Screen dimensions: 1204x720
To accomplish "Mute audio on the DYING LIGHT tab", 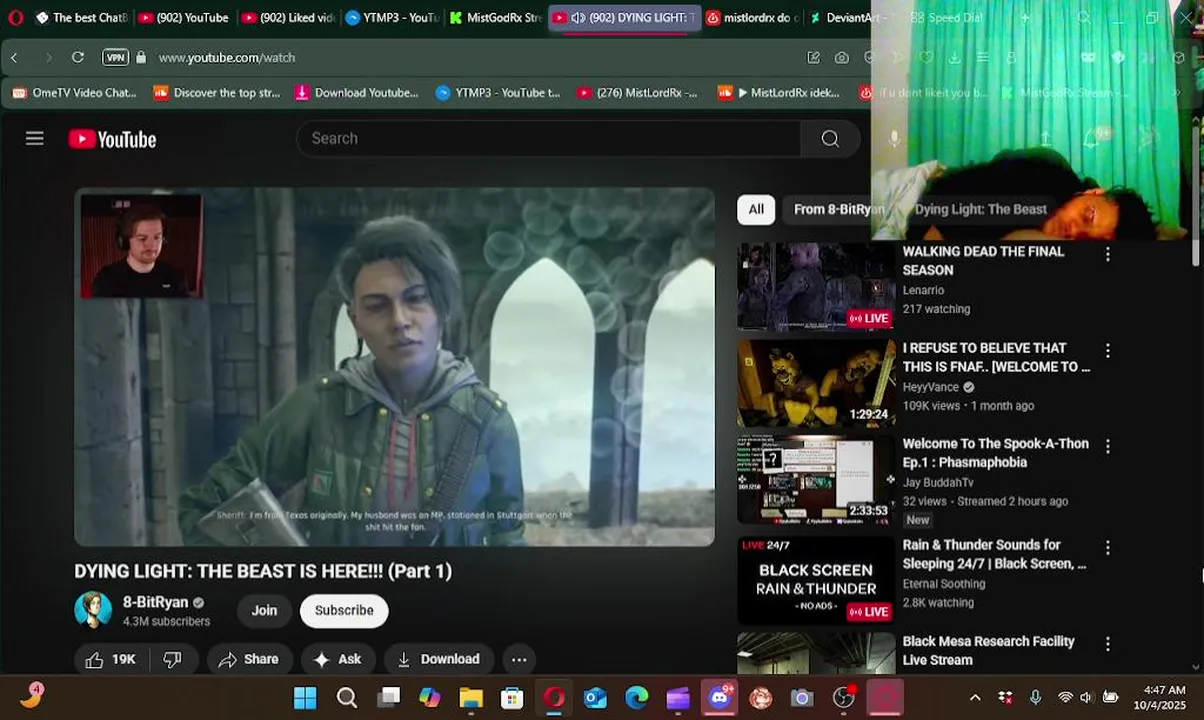I will [577, 18].
